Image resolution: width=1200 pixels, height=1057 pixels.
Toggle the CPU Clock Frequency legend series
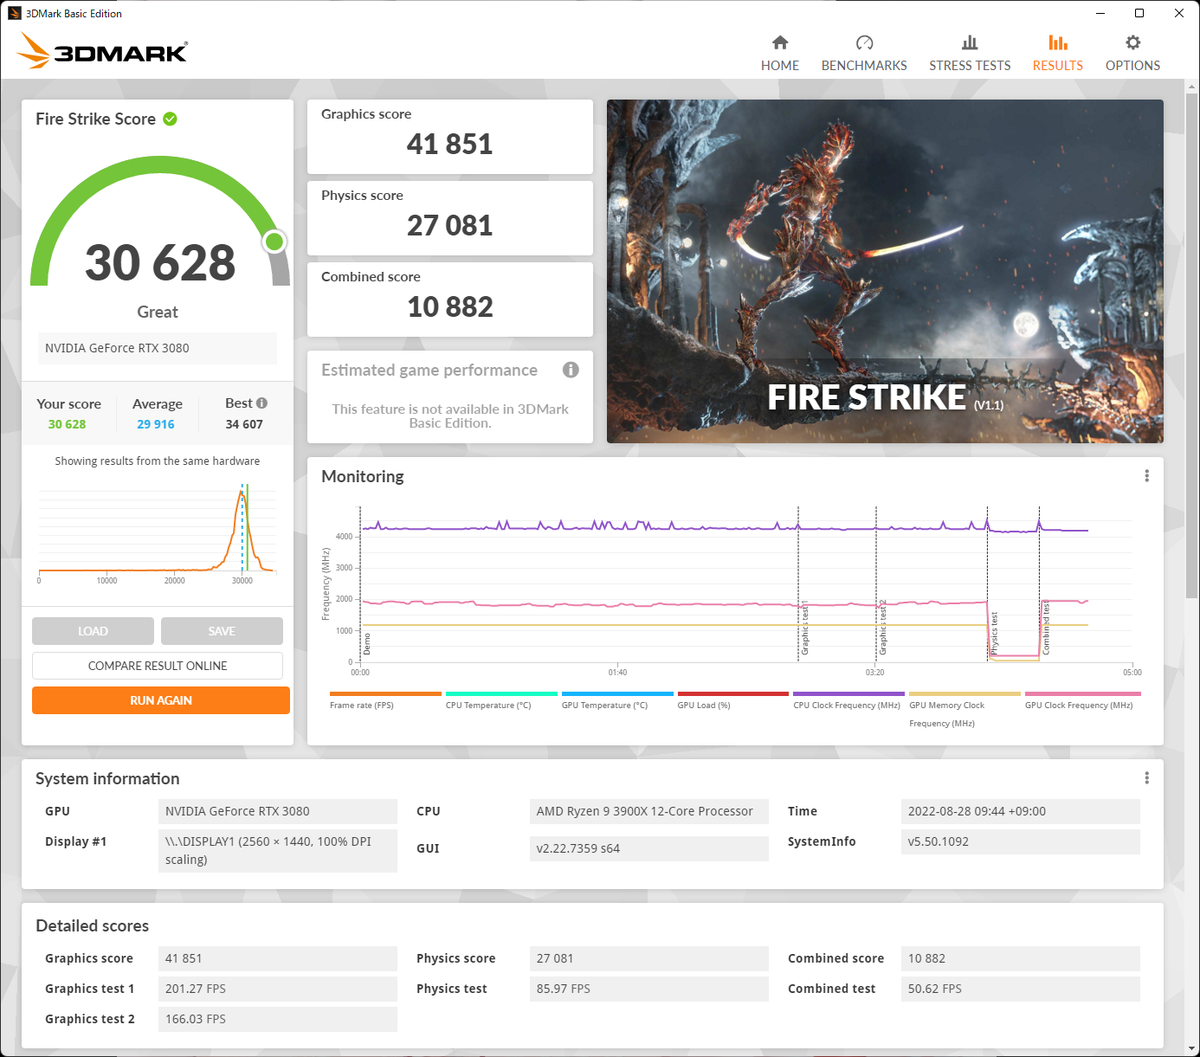pos(849,700)
